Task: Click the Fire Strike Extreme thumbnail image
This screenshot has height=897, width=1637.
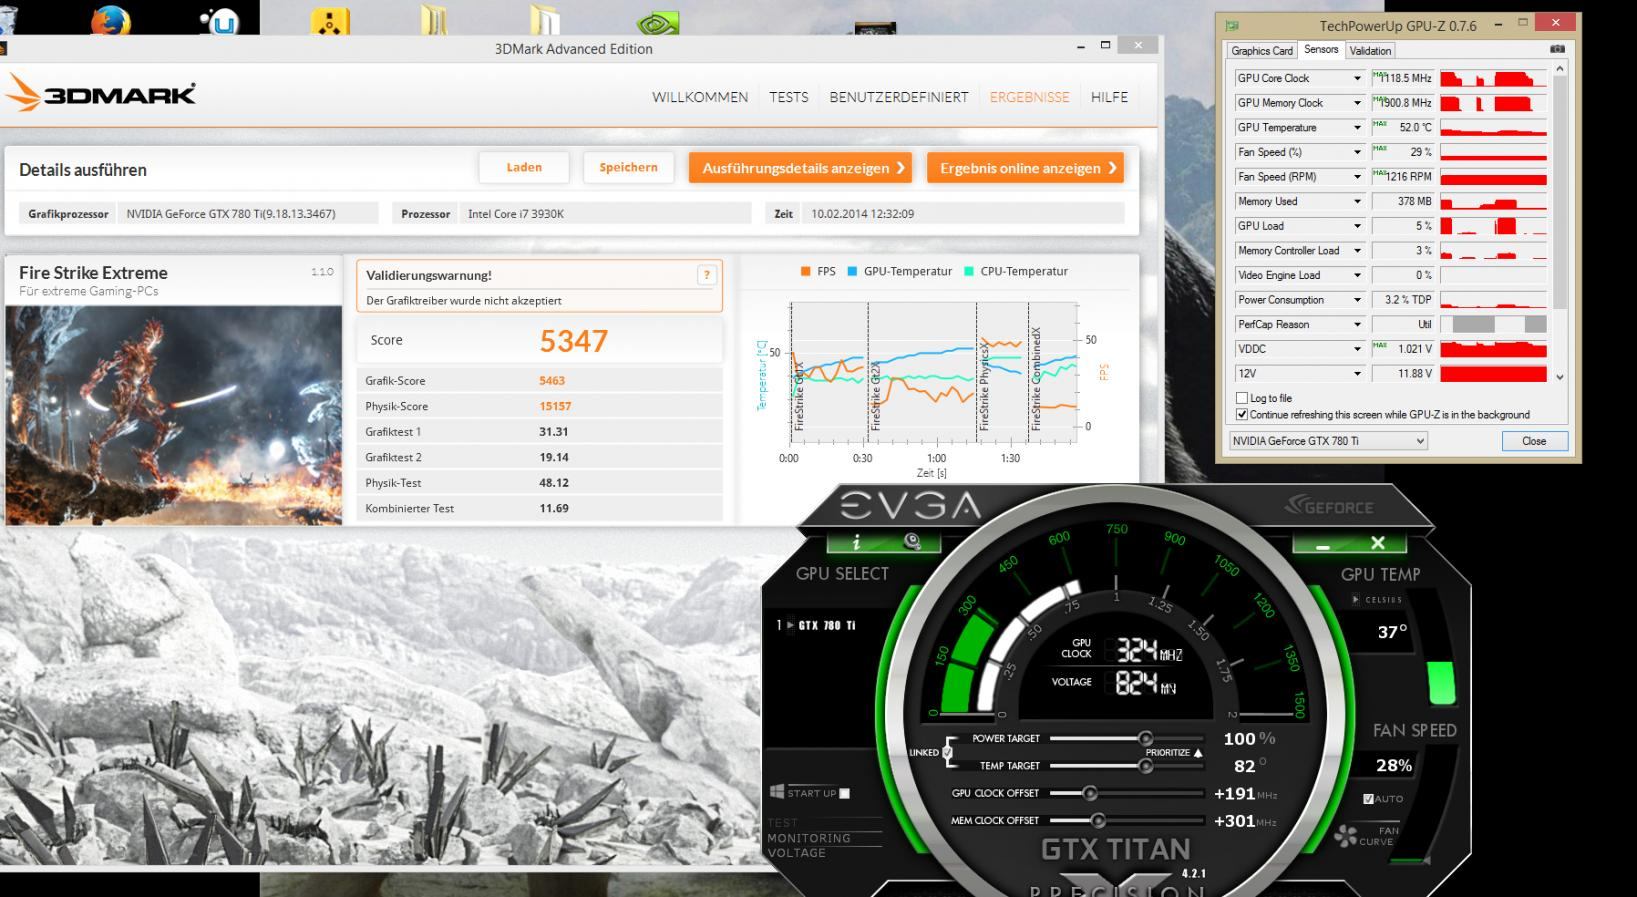Action: tap(174, 415)
